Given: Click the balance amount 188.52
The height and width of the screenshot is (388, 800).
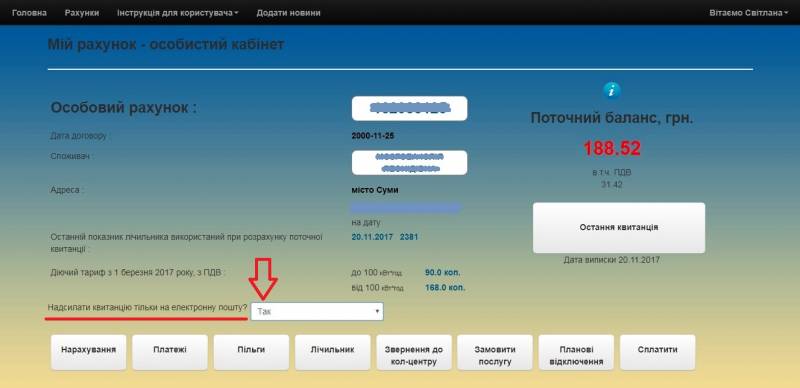Looking at the screenshot, I should (x=612, y=149).
